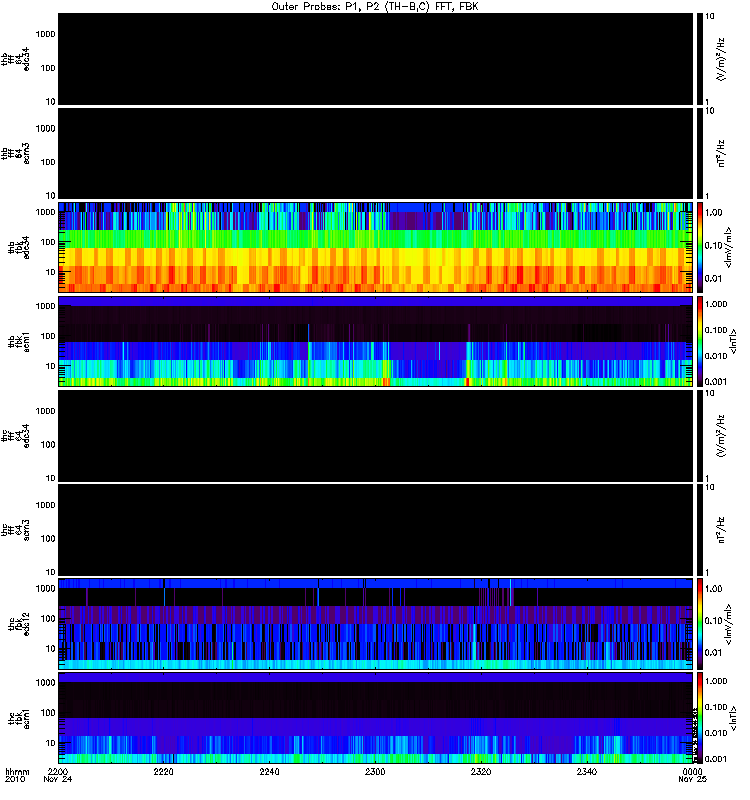
Task: Click the empty thb fff edc34 spectrogram panel
Action: point(376,59)
